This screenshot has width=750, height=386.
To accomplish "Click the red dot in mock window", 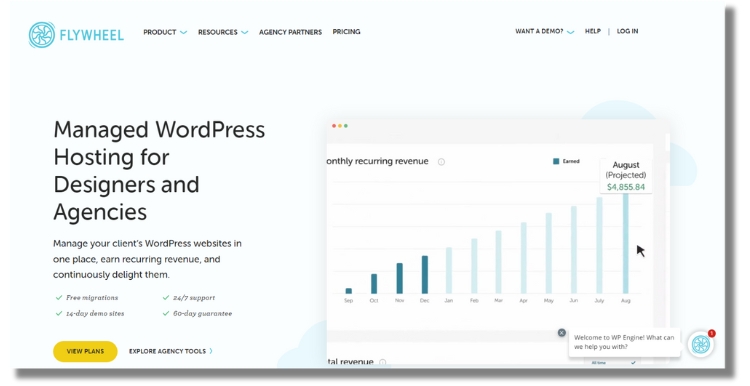I will tap(334, 126).
